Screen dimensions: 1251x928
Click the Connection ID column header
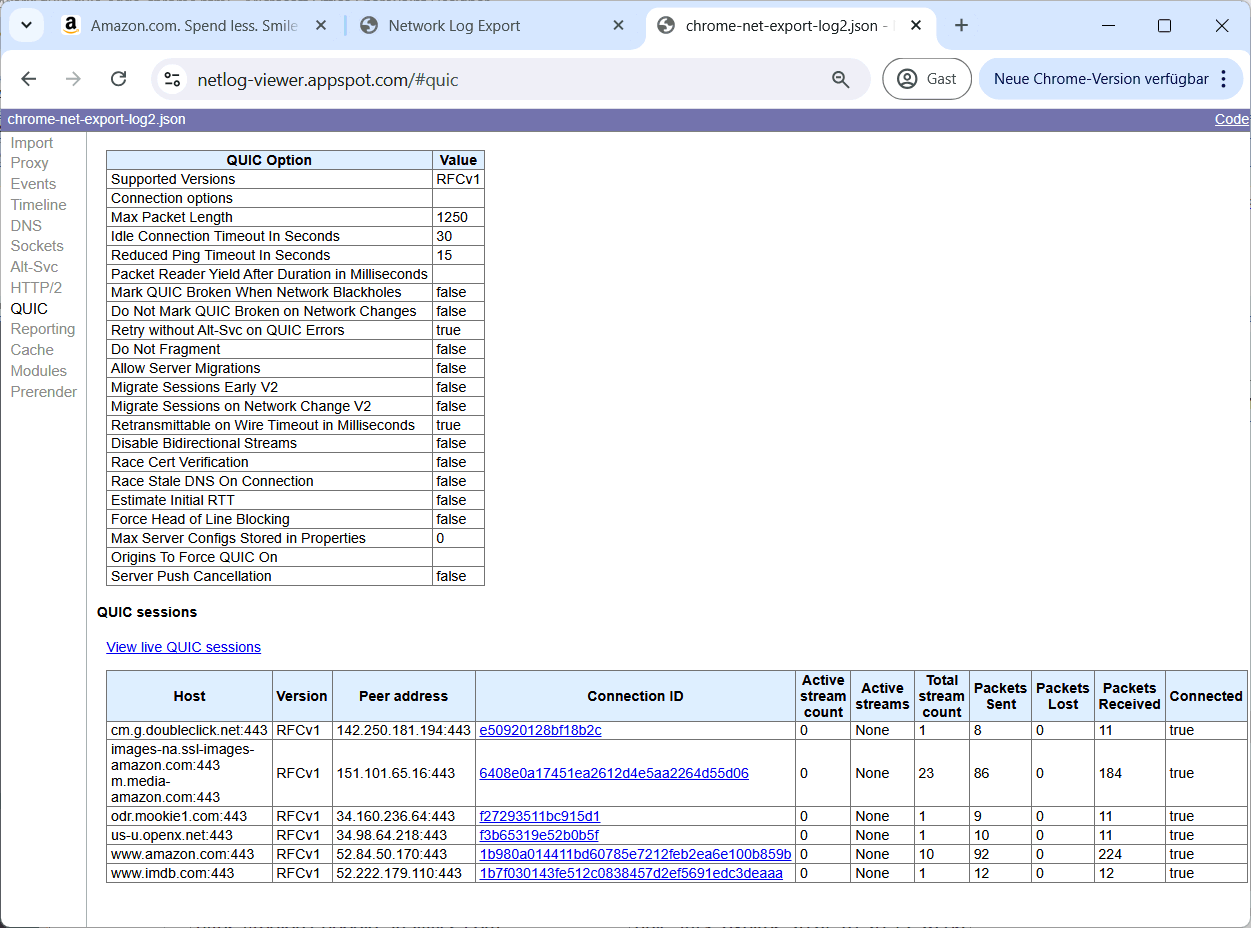tap(636, 696)
